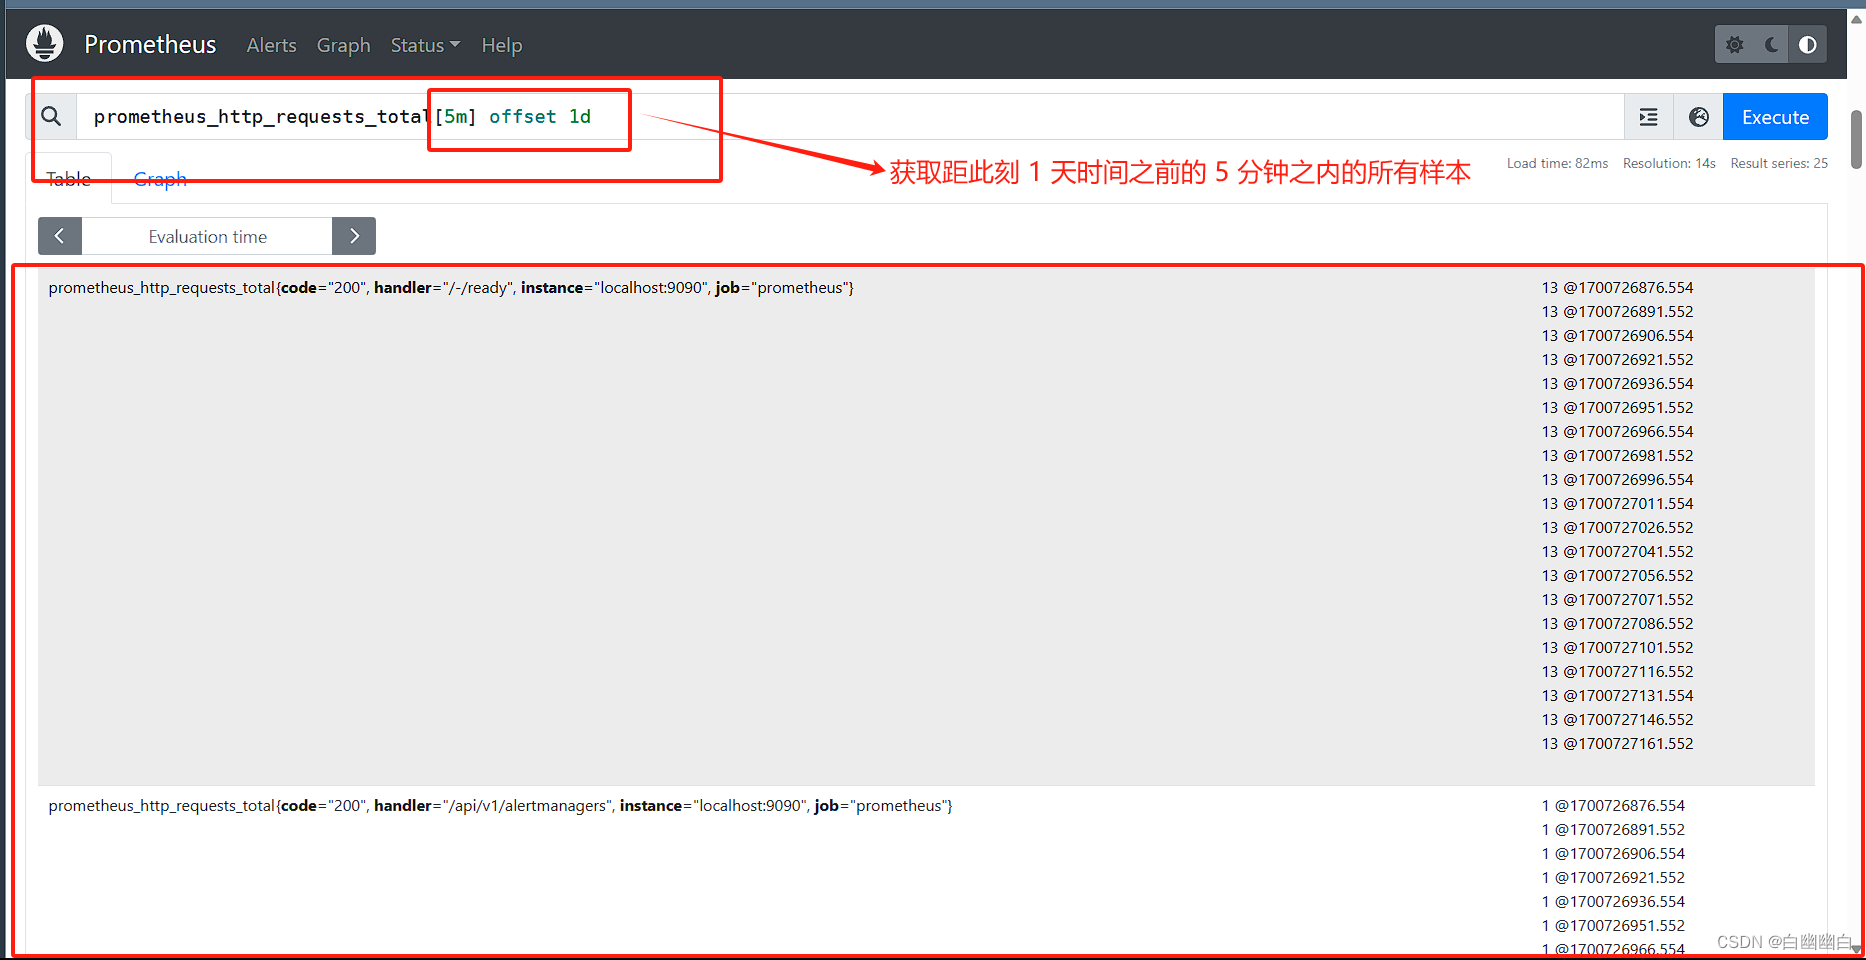Click the Prometheus brand title

[150, 44]
